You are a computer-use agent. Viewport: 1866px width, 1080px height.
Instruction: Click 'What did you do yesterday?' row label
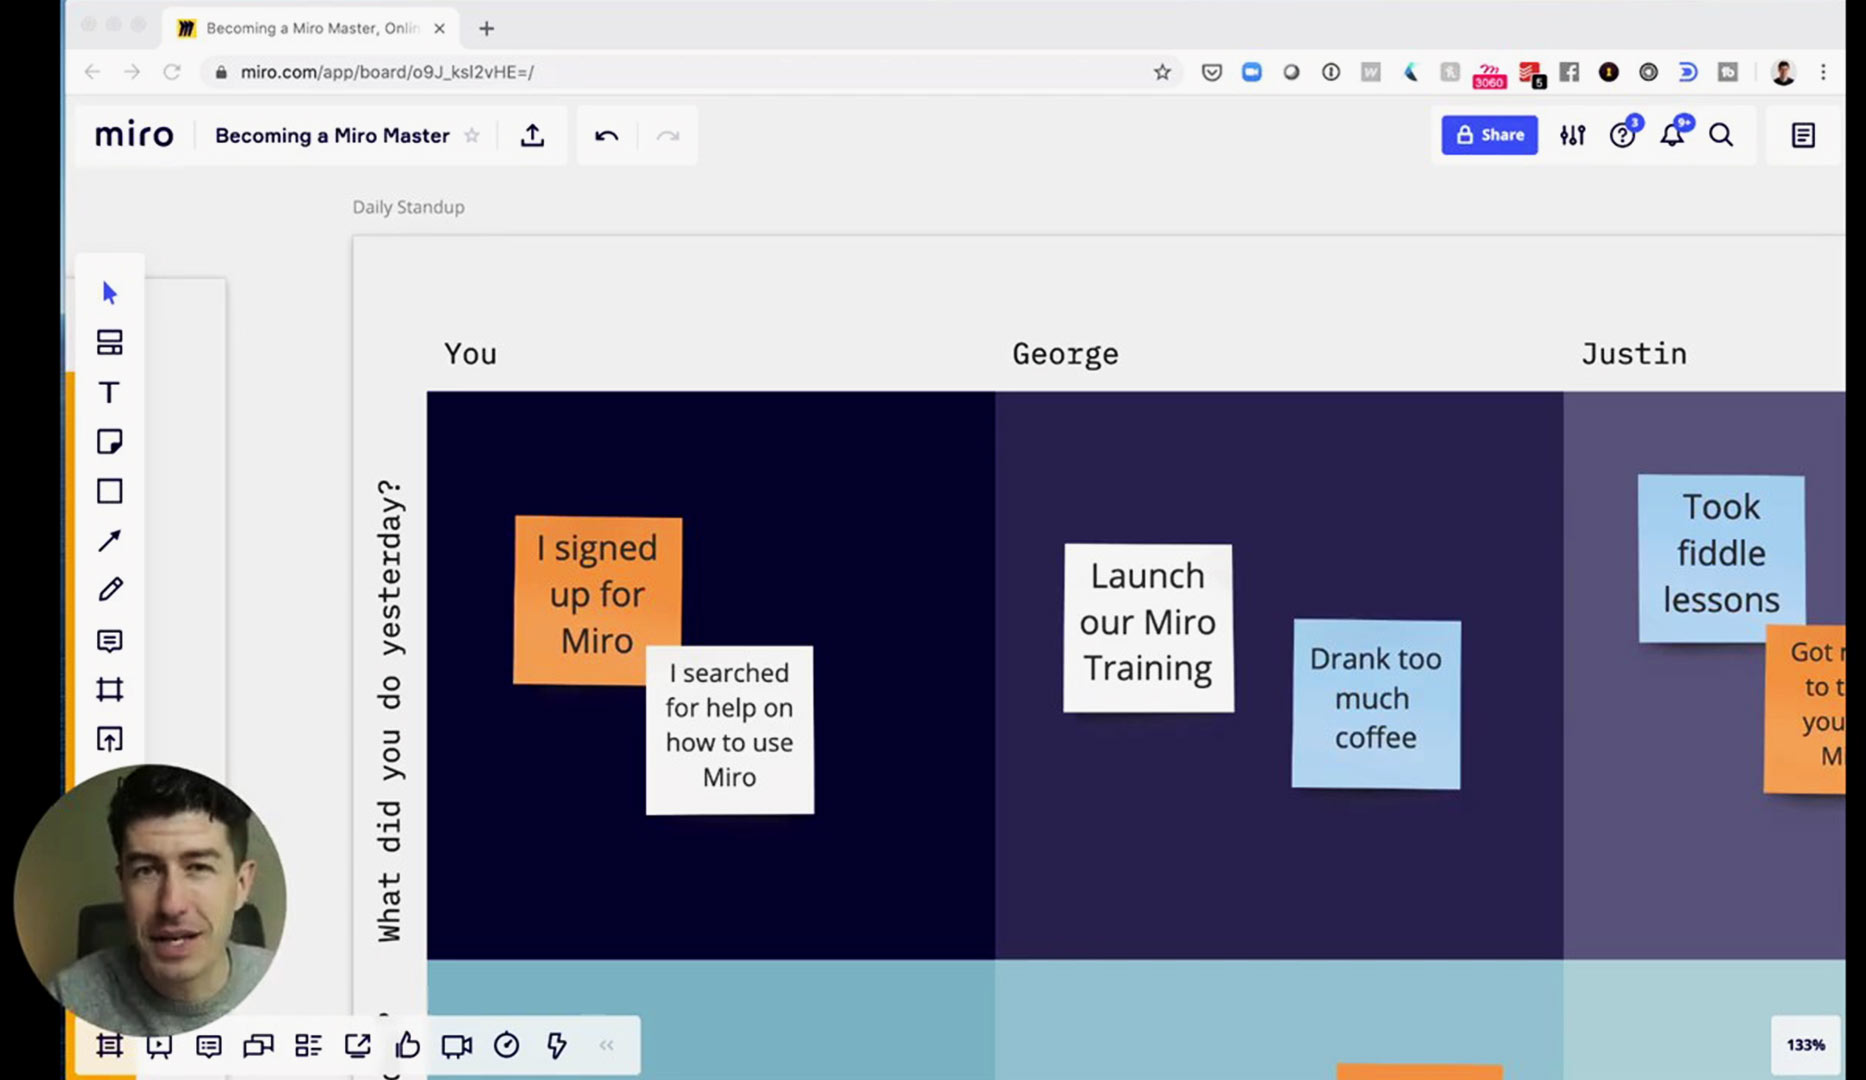tap(390, 711)
